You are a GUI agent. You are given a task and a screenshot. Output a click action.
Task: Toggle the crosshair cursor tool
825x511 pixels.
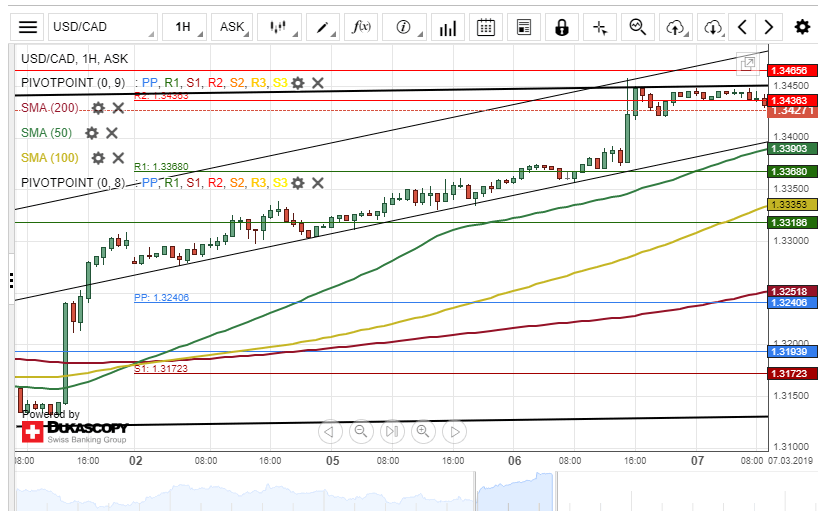(x=600, y=27)
